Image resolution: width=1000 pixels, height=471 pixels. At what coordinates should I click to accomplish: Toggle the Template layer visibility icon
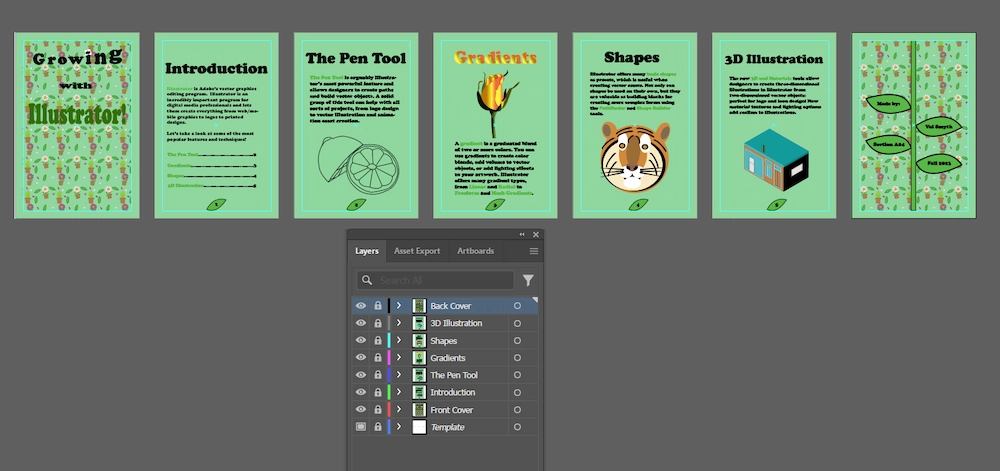pyautogui.click(x=361, y=427)
